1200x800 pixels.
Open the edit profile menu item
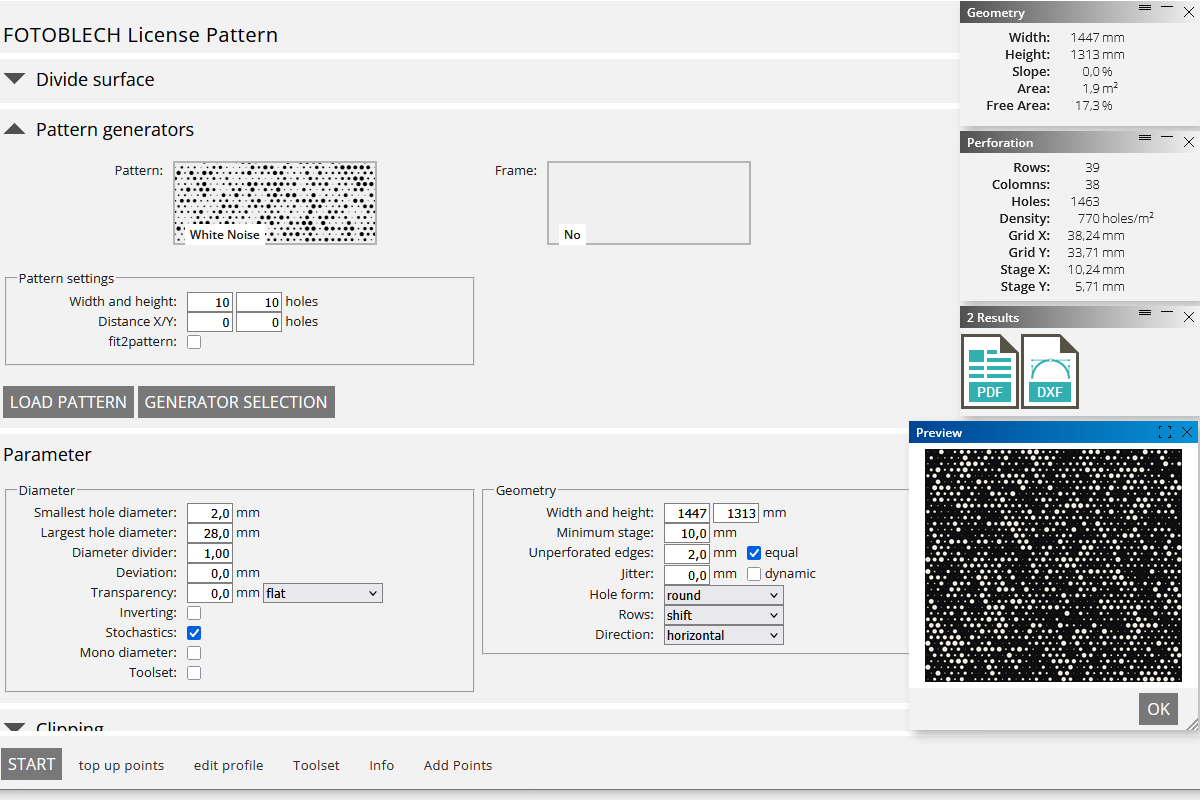point(228,765)
